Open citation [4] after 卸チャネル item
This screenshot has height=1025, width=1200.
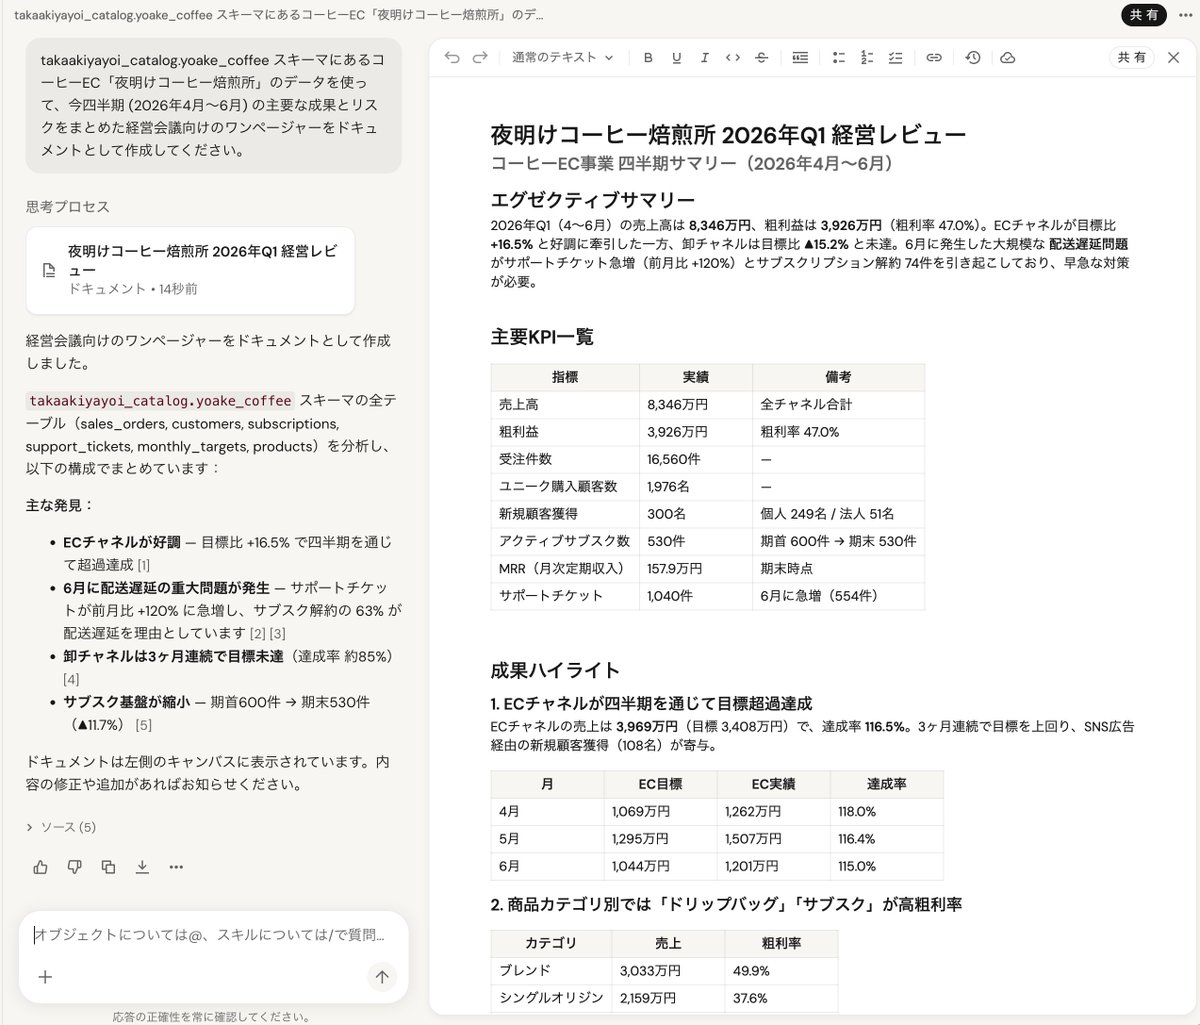71,680
